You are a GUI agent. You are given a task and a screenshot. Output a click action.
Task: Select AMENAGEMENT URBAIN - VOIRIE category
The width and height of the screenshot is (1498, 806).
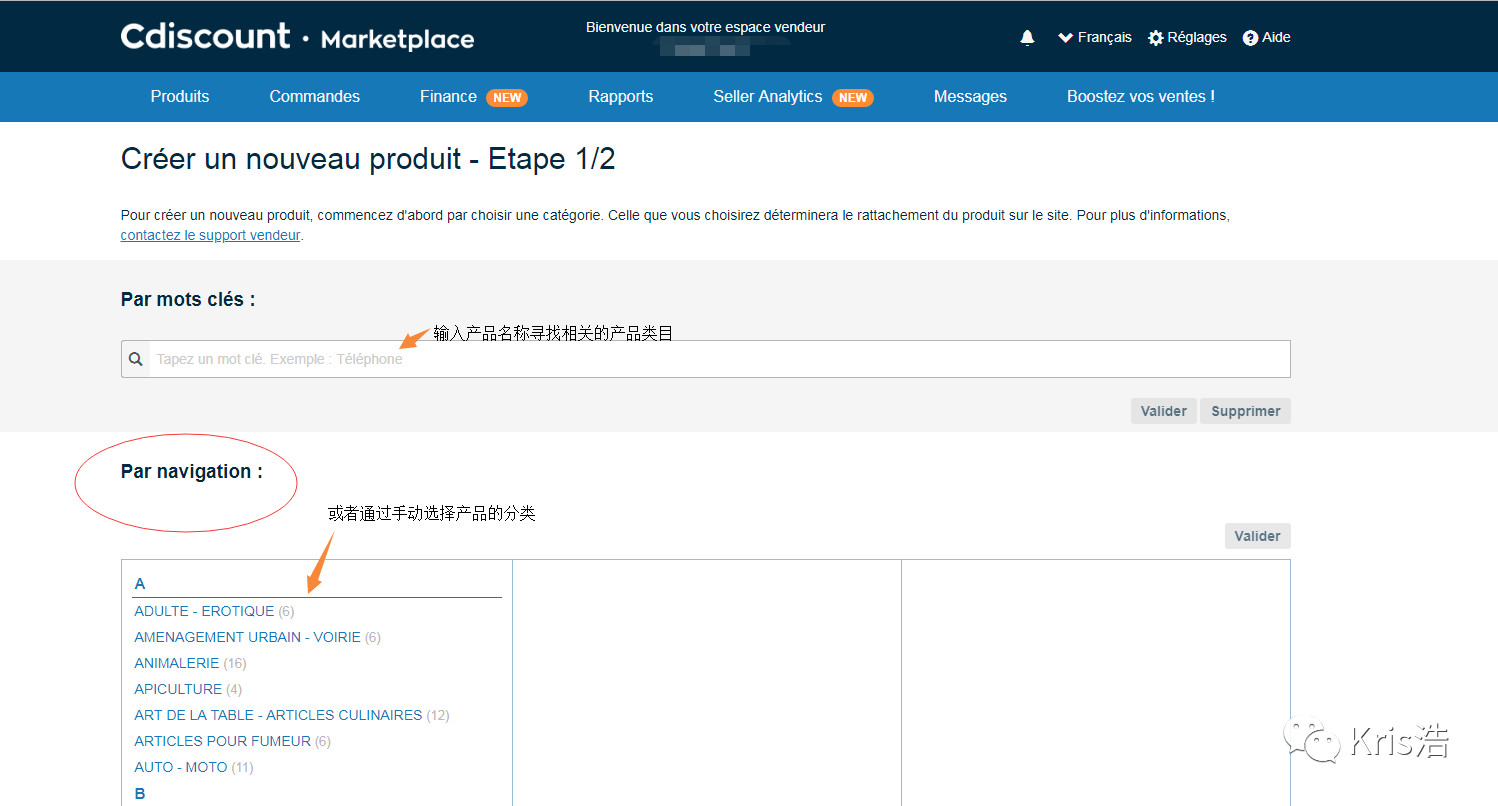[x=247, y=637]
